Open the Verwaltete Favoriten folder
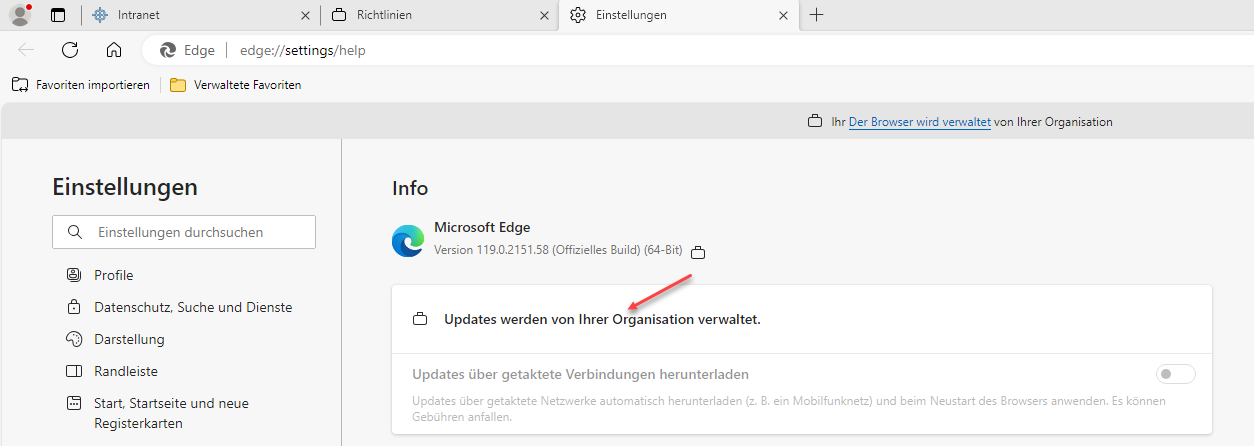 (x=236, y=85)
